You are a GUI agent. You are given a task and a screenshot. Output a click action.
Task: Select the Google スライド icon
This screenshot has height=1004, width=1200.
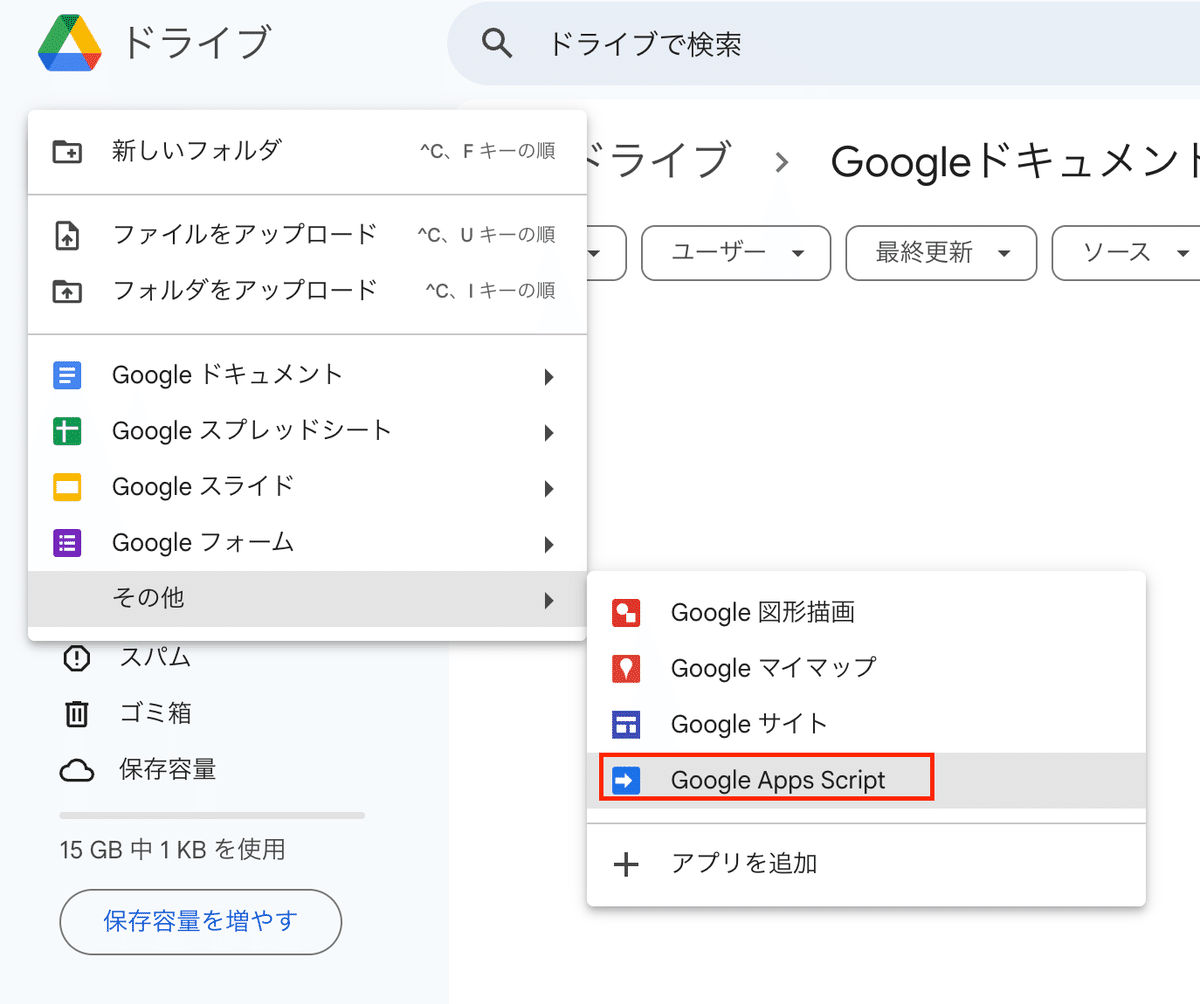pos(66,488)
